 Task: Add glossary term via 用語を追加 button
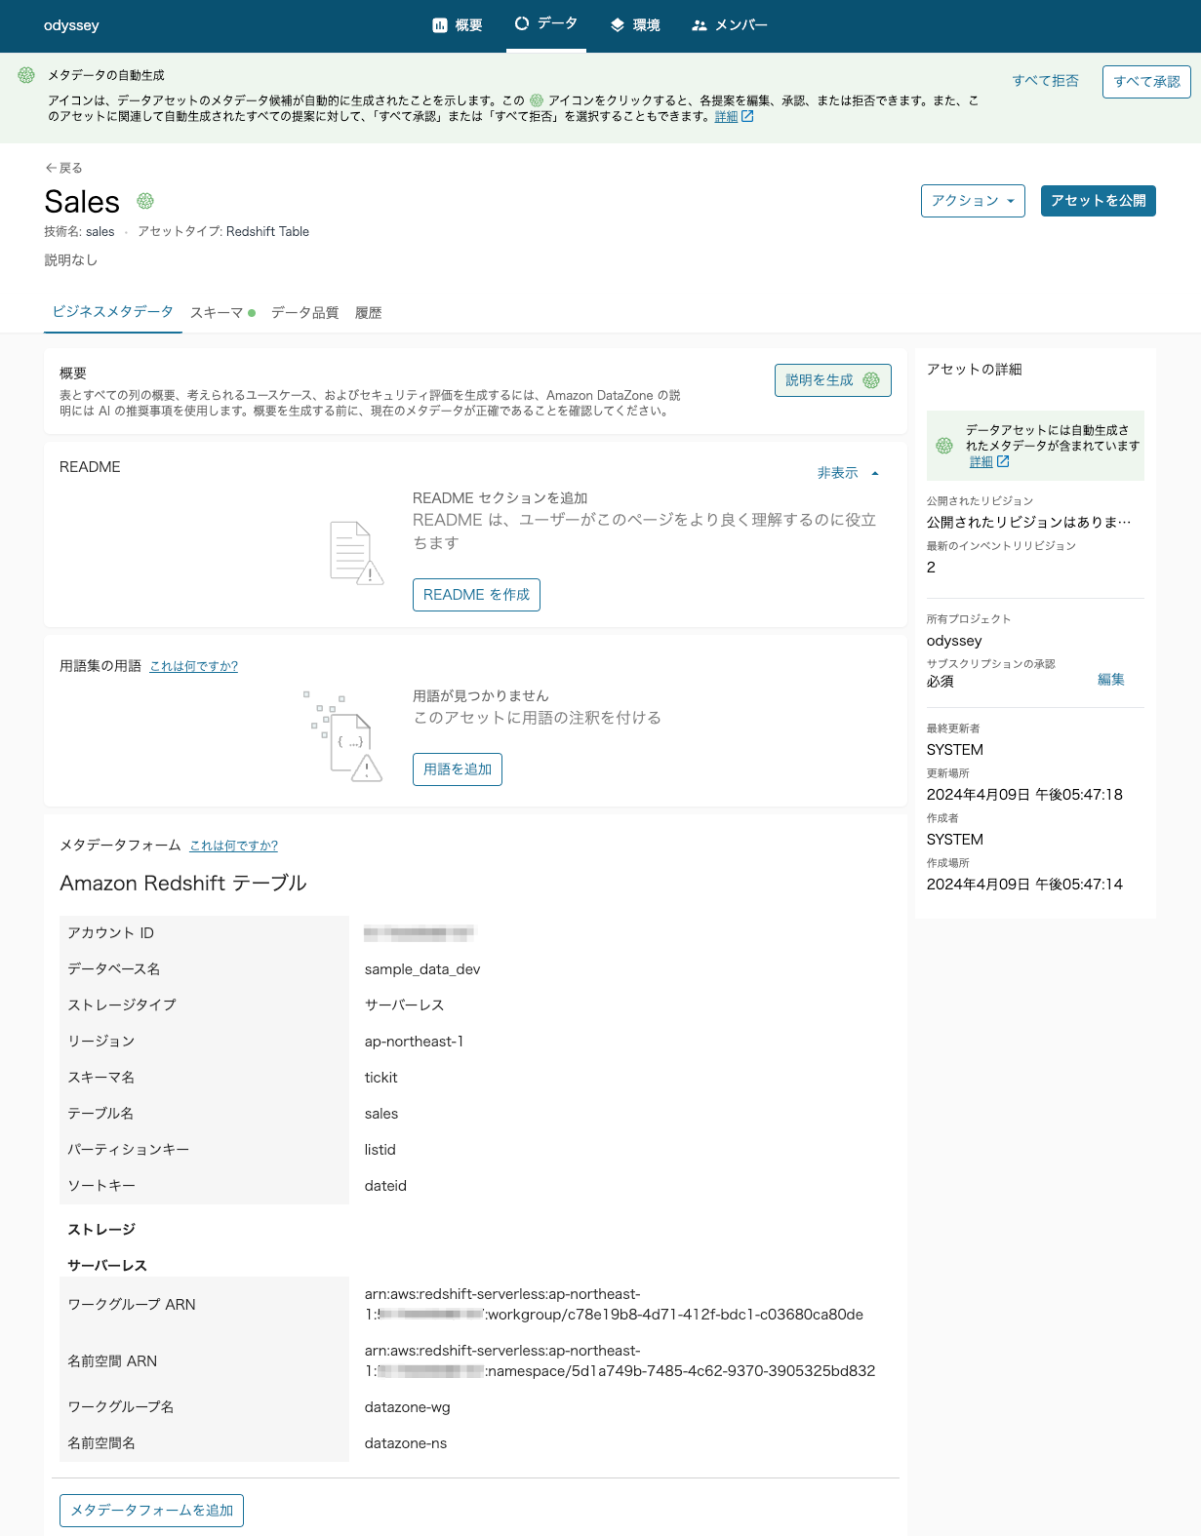pyautogui.click(x=457, y=769)
